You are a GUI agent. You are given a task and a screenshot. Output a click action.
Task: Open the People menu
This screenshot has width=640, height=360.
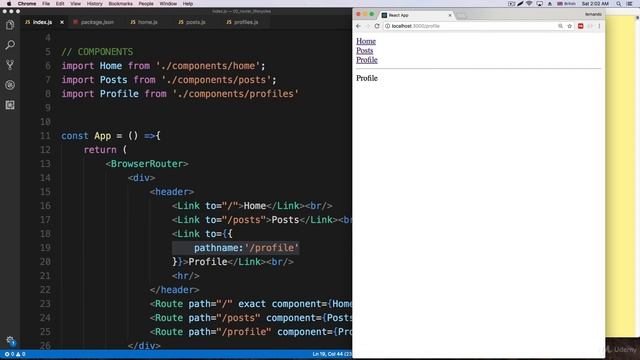coord(146,4)
